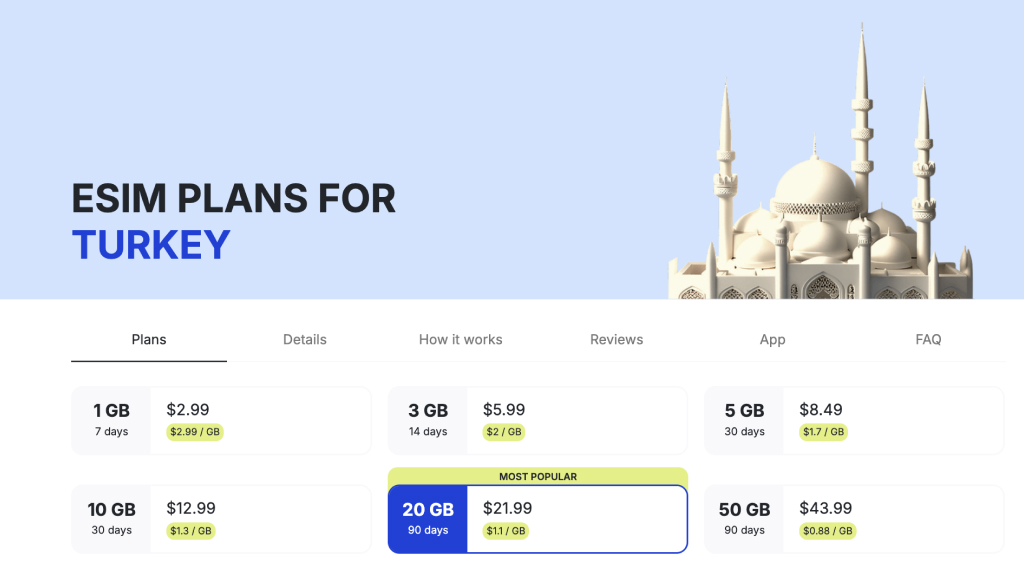Pick the 5 GB 30-day plan

click(853, 420)
